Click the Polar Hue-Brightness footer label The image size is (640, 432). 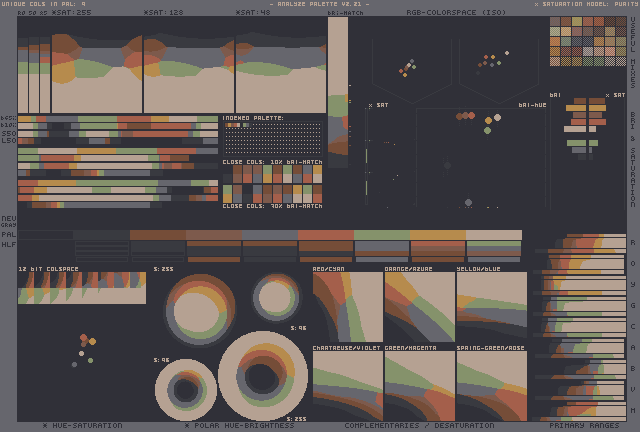[238, 426]
